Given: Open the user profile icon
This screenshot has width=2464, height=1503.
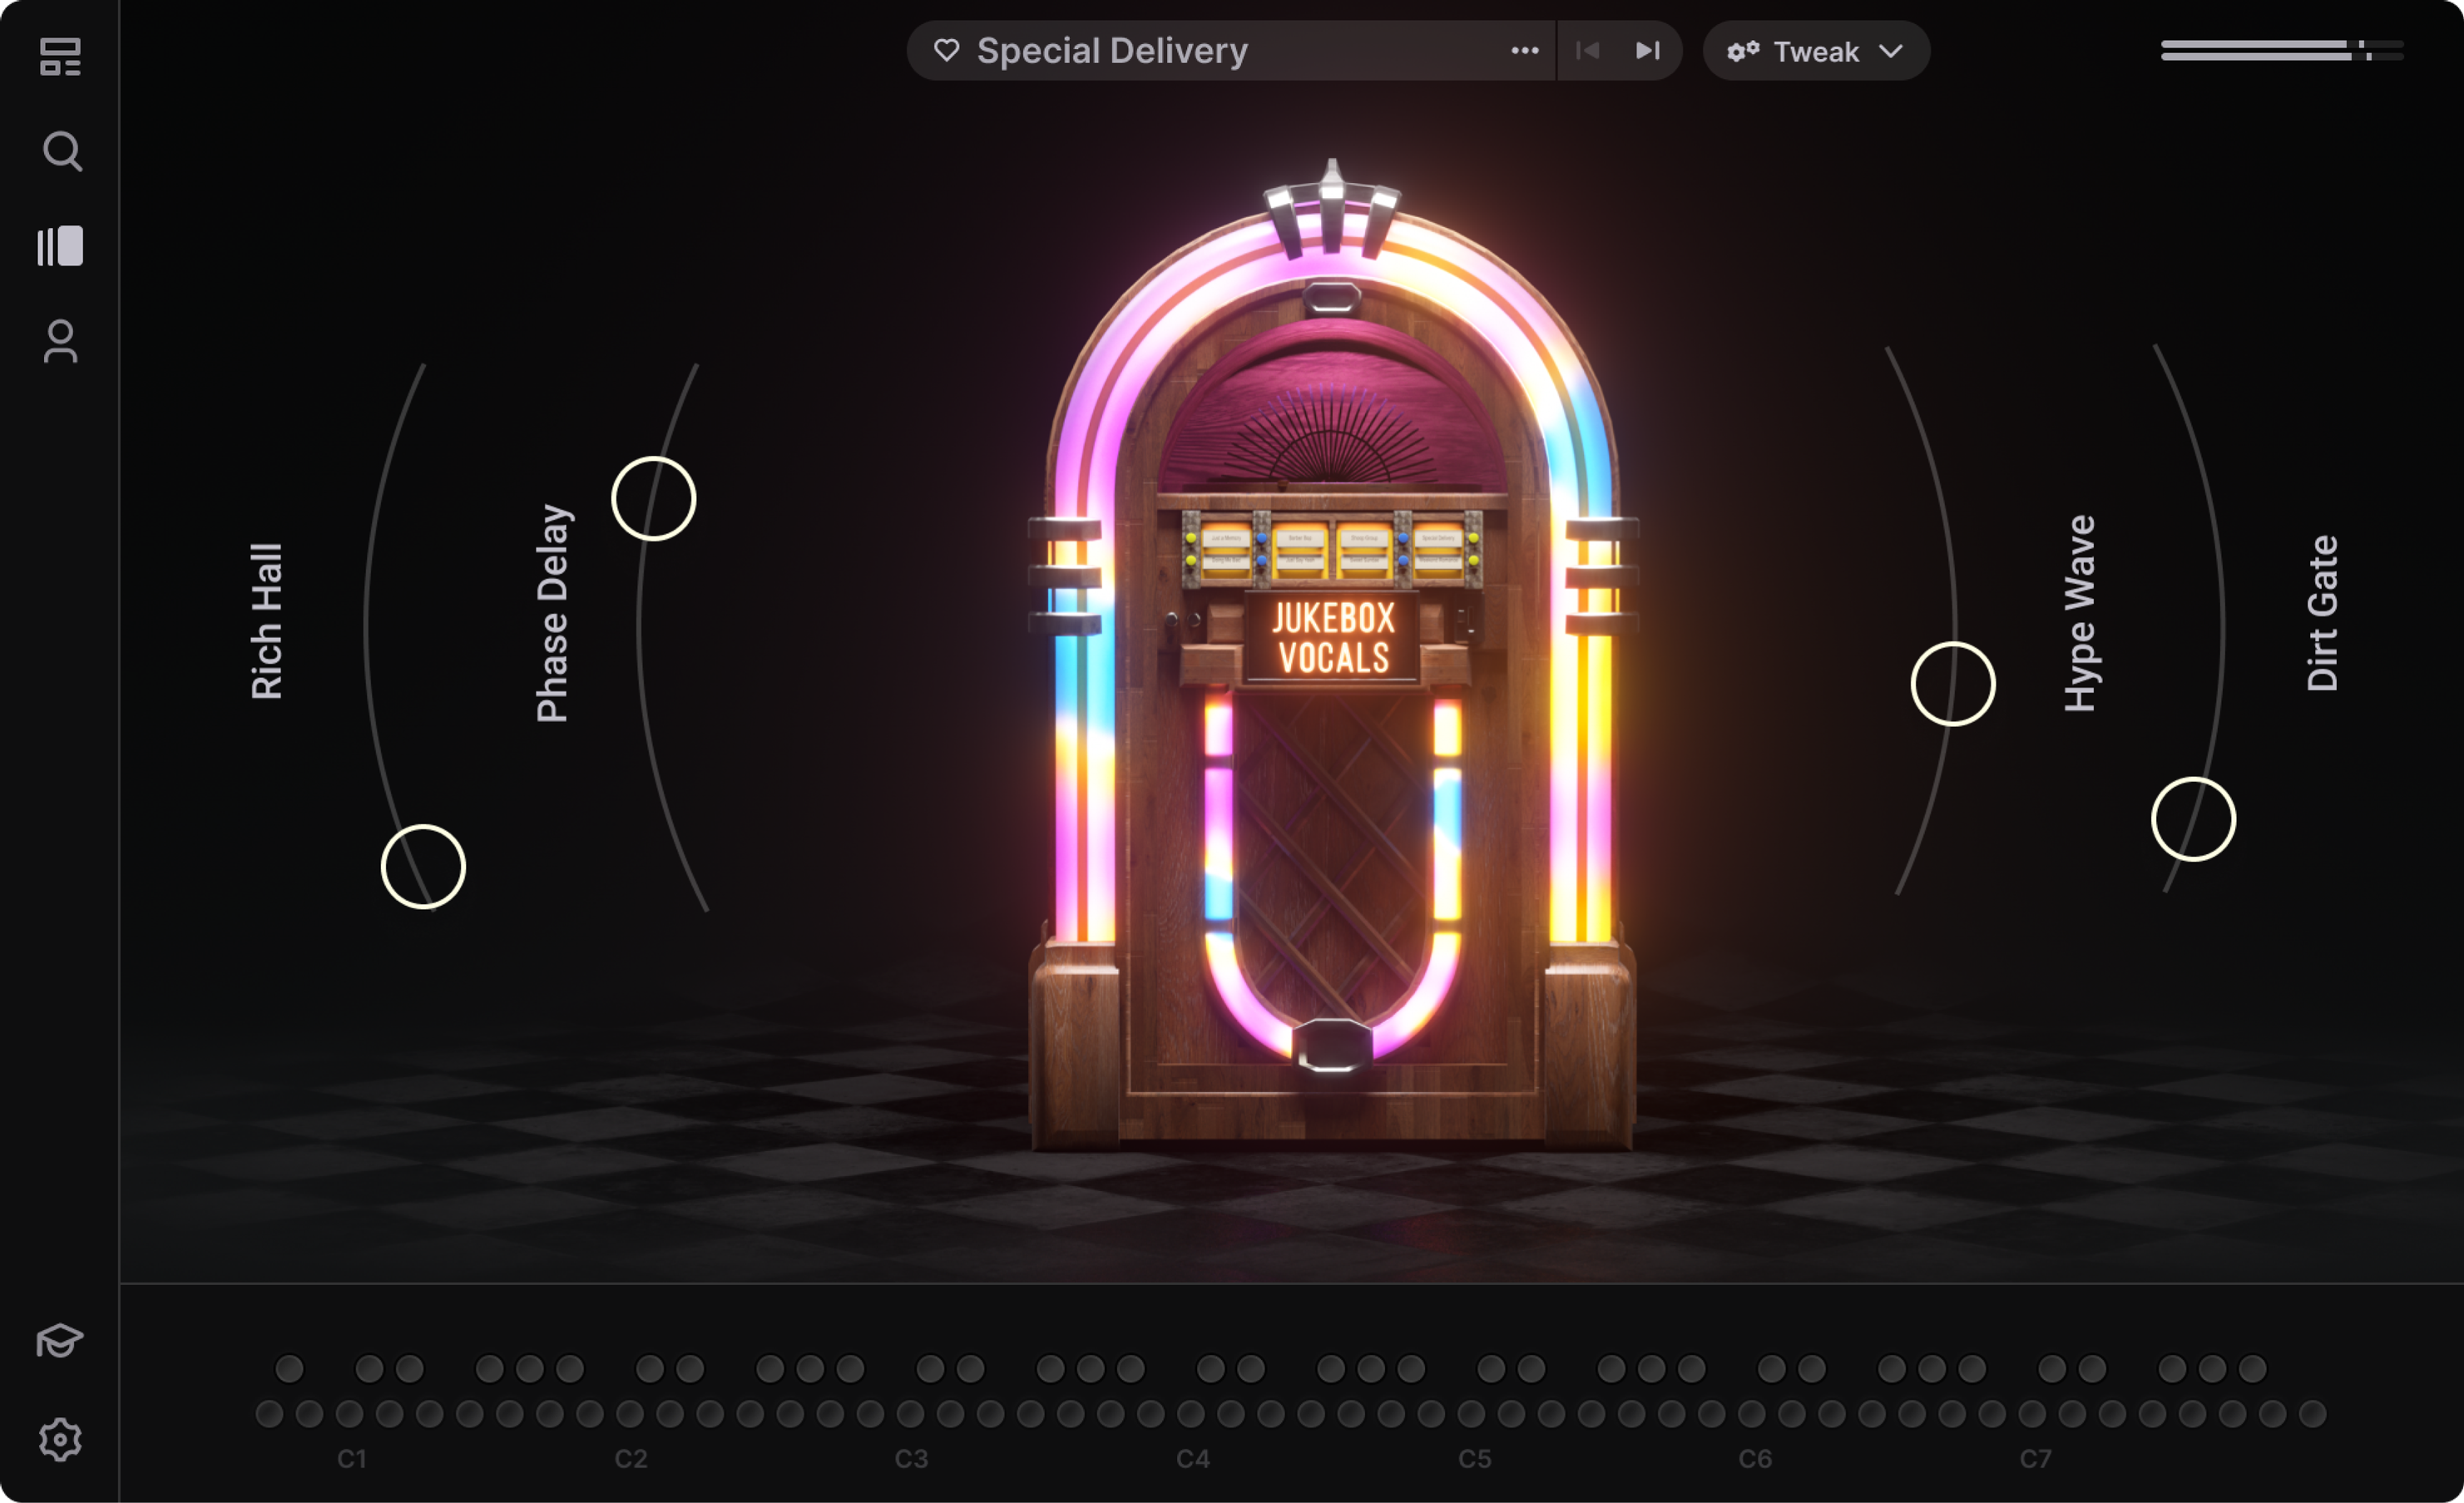Looking at the screenshot, I should coord(61,341).
